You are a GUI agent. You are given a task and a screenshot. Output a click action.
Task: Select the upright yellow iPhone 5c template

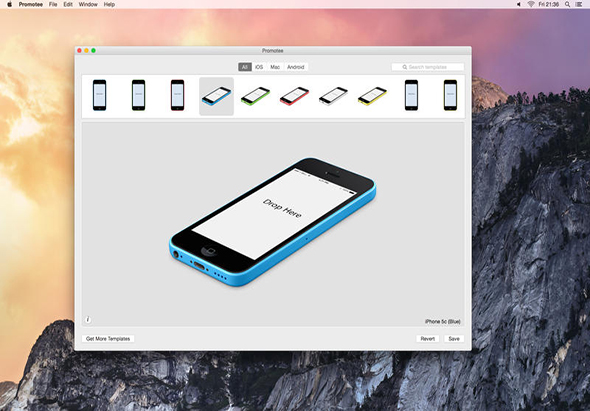tap(450, 95)
